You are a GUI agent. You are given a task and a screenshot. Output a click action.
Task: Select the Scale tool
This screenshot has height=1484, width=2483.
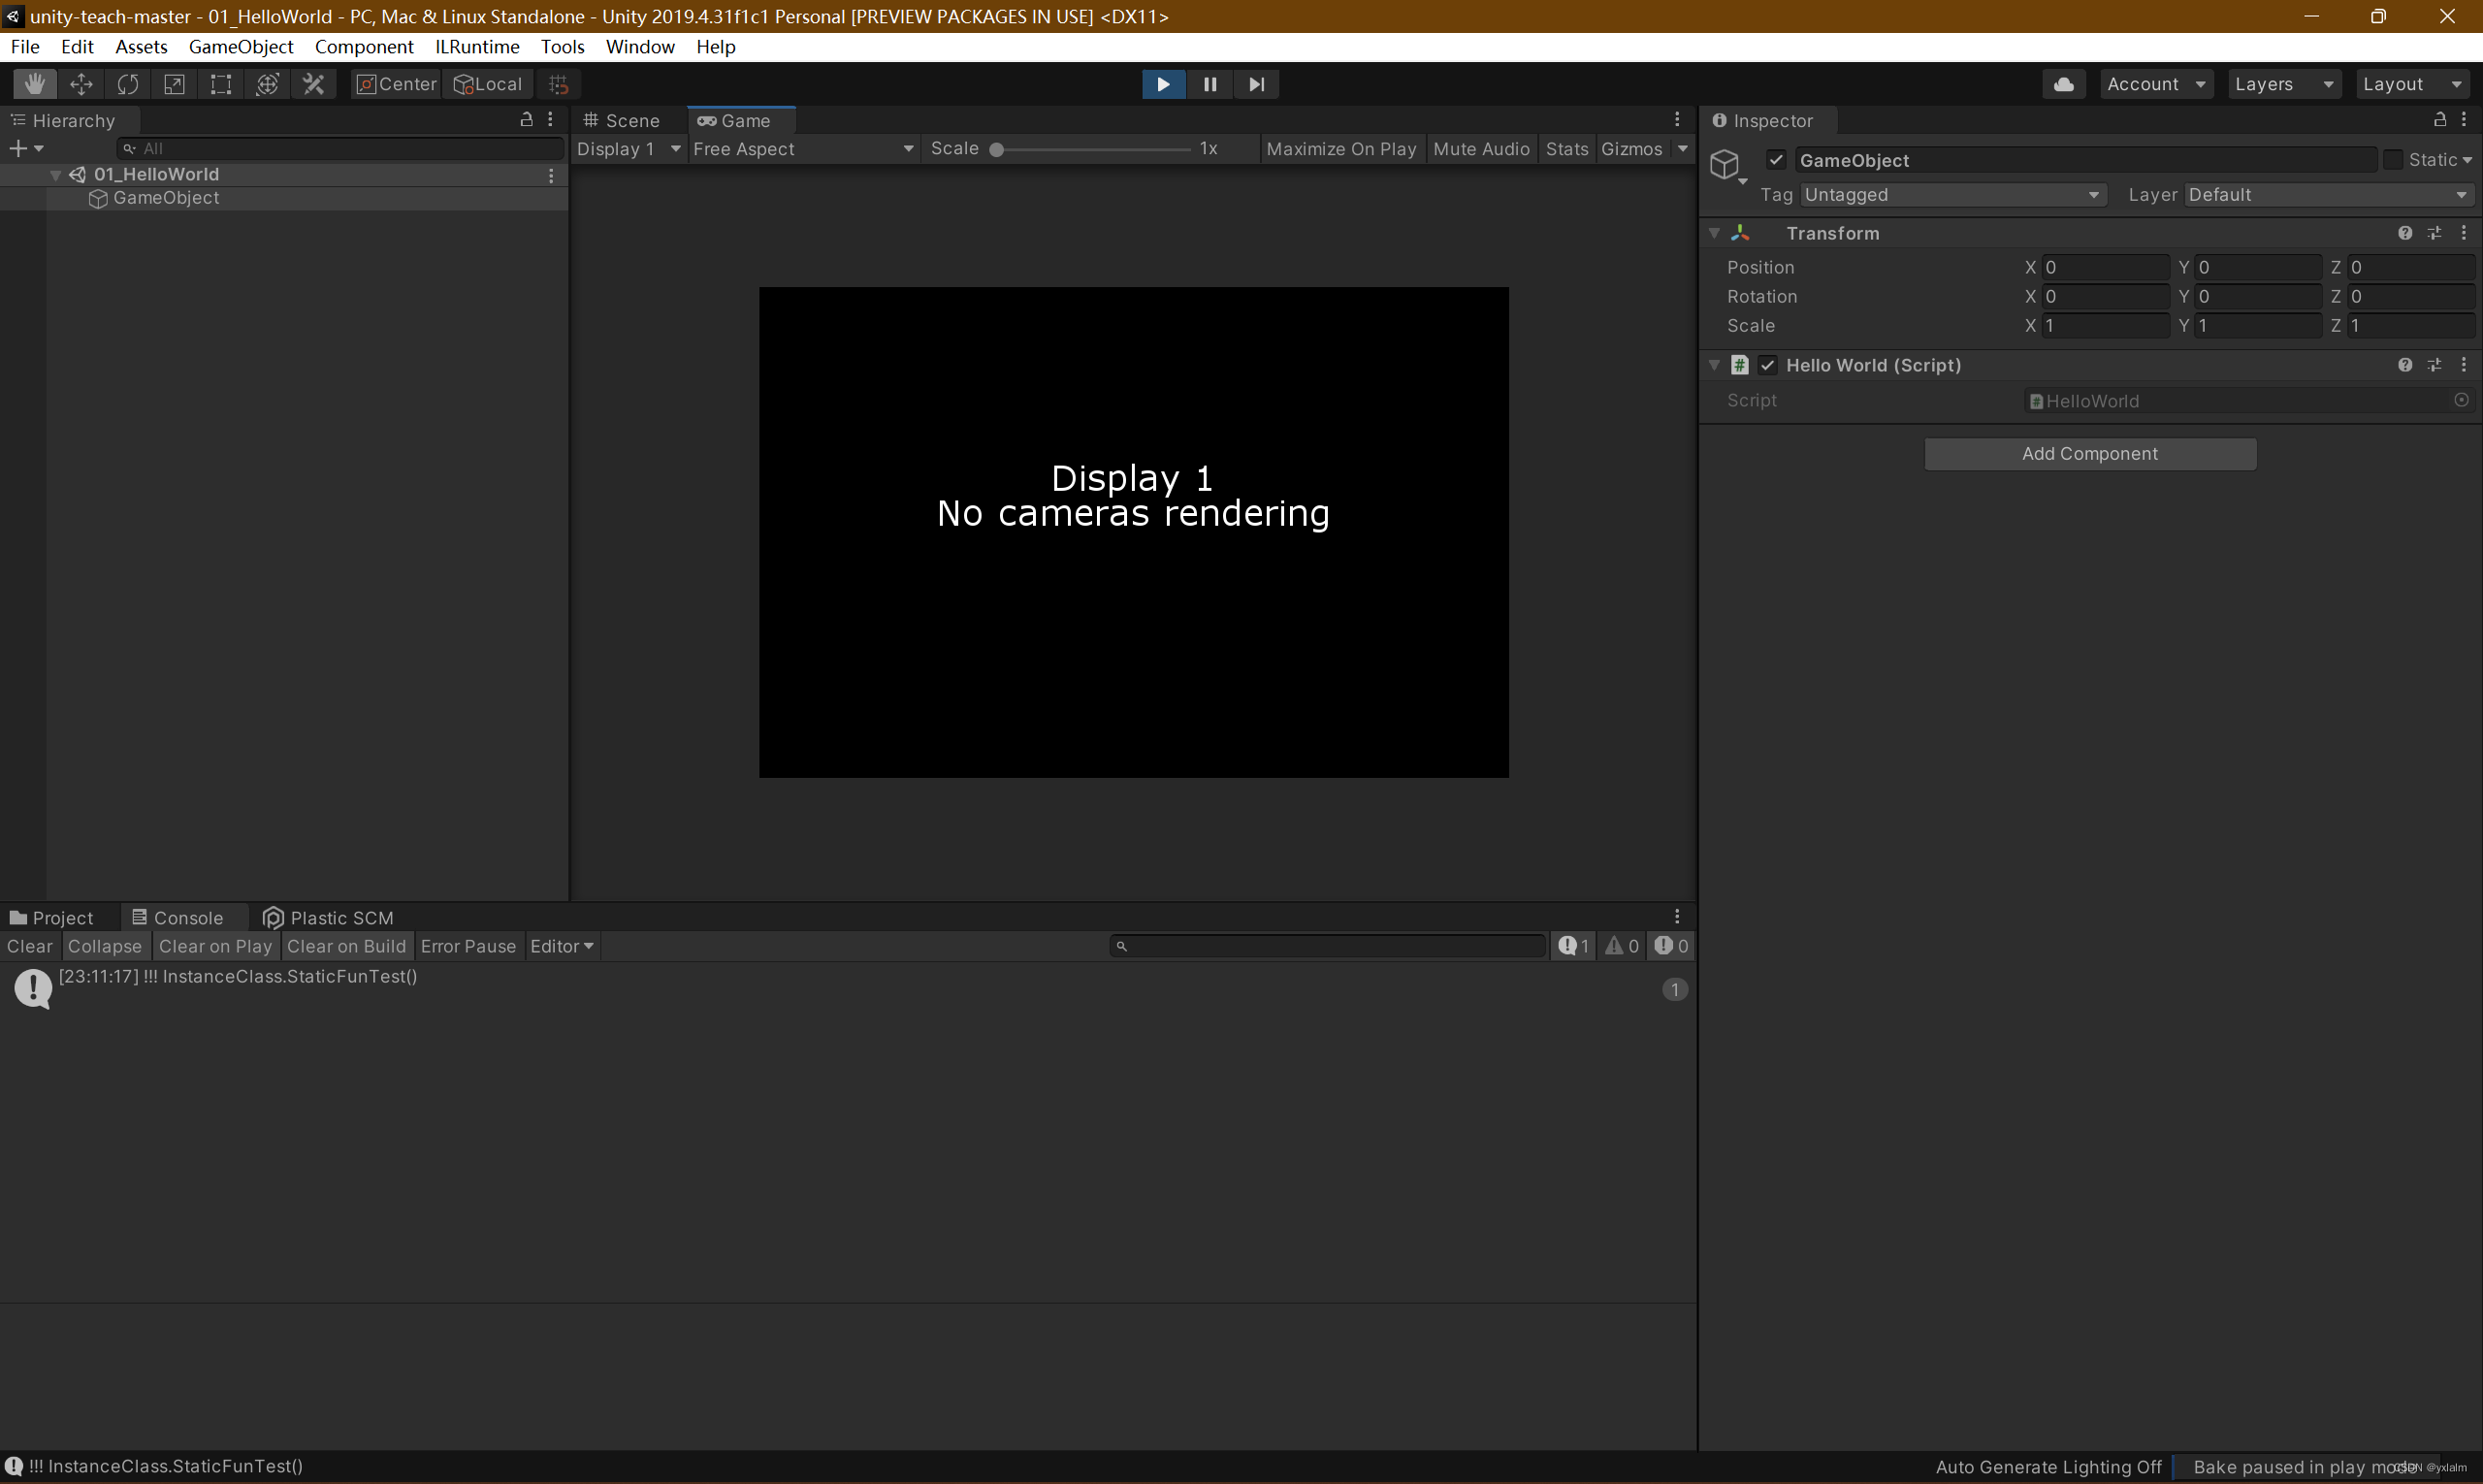tap(174, 84)
